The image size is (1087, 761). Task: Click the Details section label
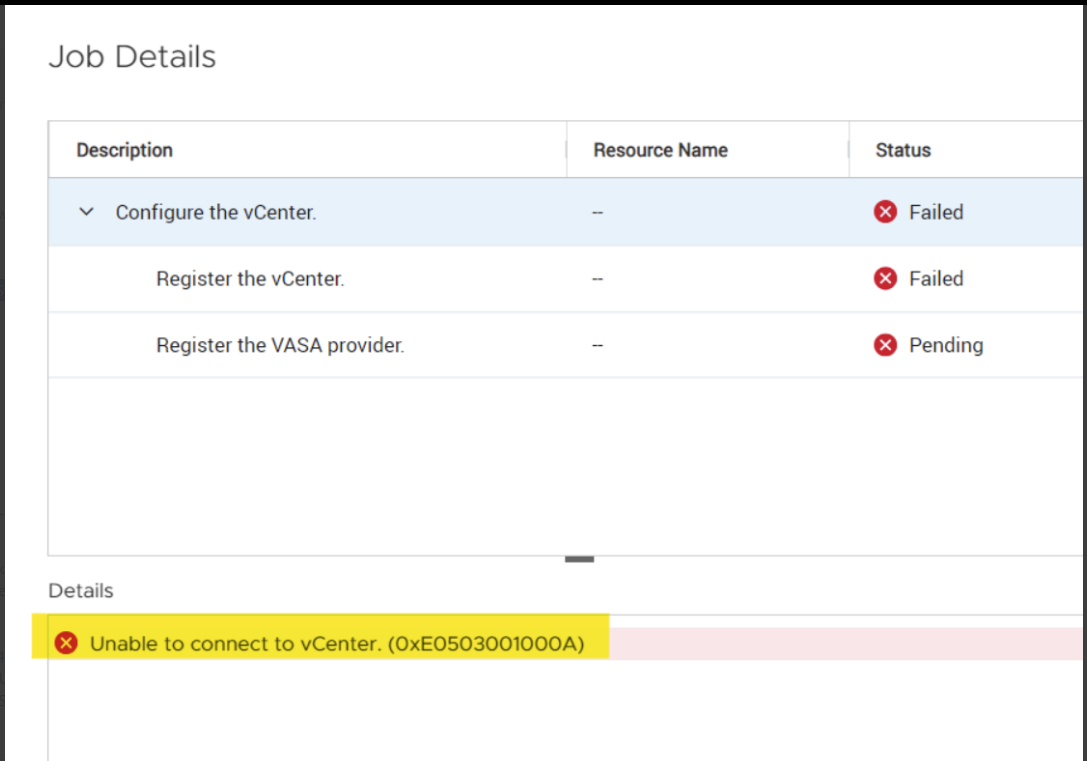click(x=81, y=591)
